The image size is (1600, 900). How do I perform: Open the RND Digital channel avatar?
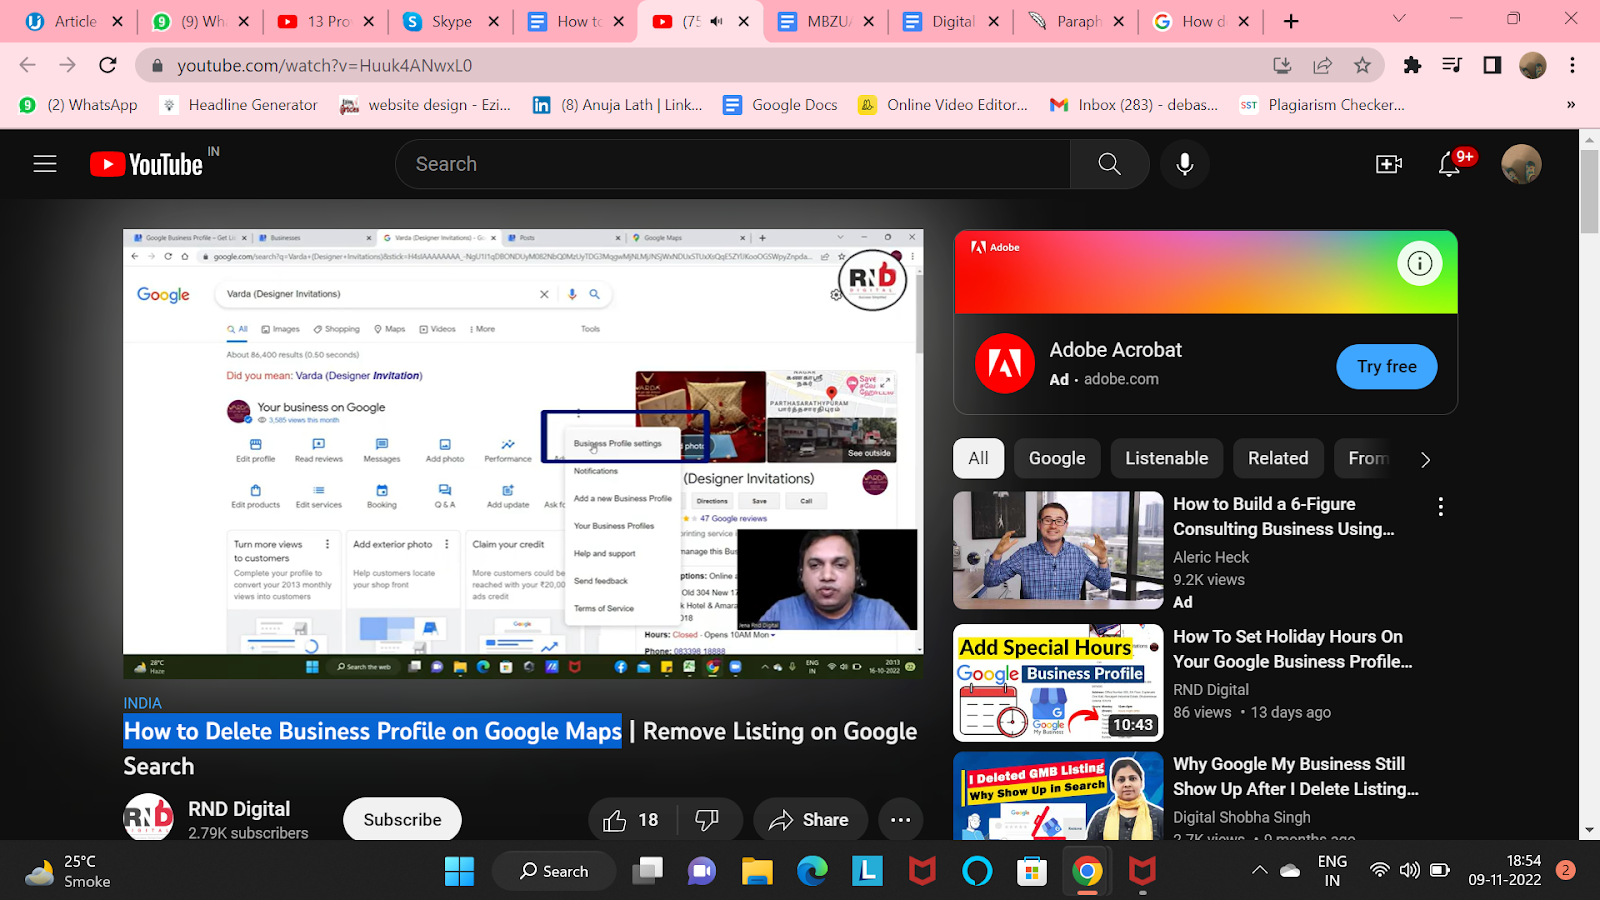pos(148,818)
